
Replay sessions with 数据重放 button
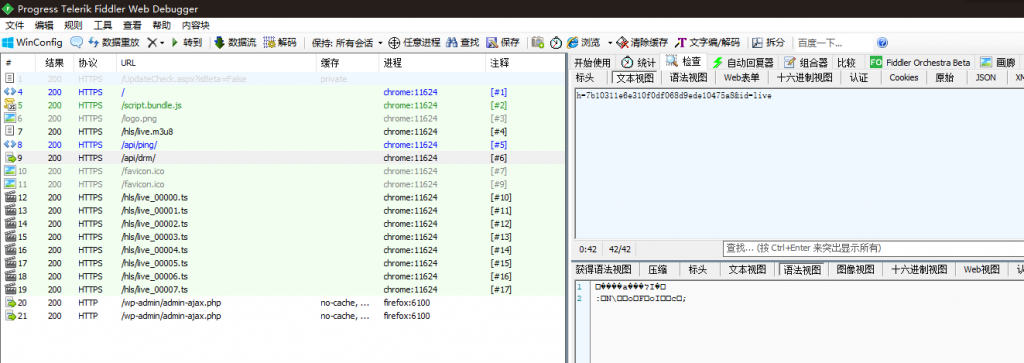(114, 42)
